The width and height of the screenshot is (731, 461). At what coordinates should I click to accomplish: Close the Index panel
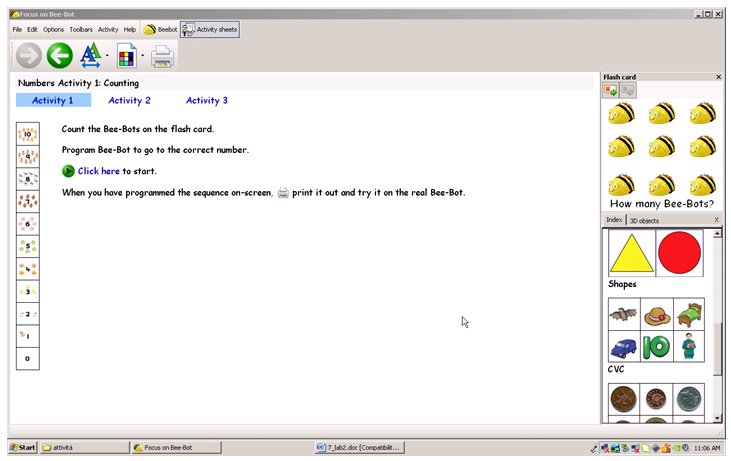[x=717, y=220]
